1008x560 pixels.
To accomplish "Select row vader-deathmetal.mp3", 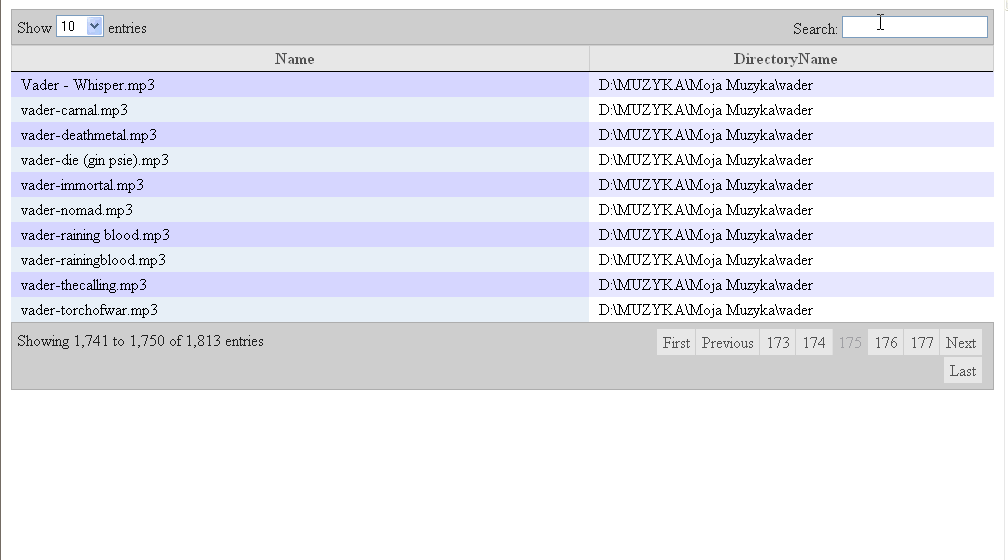I will coord(503,135).
